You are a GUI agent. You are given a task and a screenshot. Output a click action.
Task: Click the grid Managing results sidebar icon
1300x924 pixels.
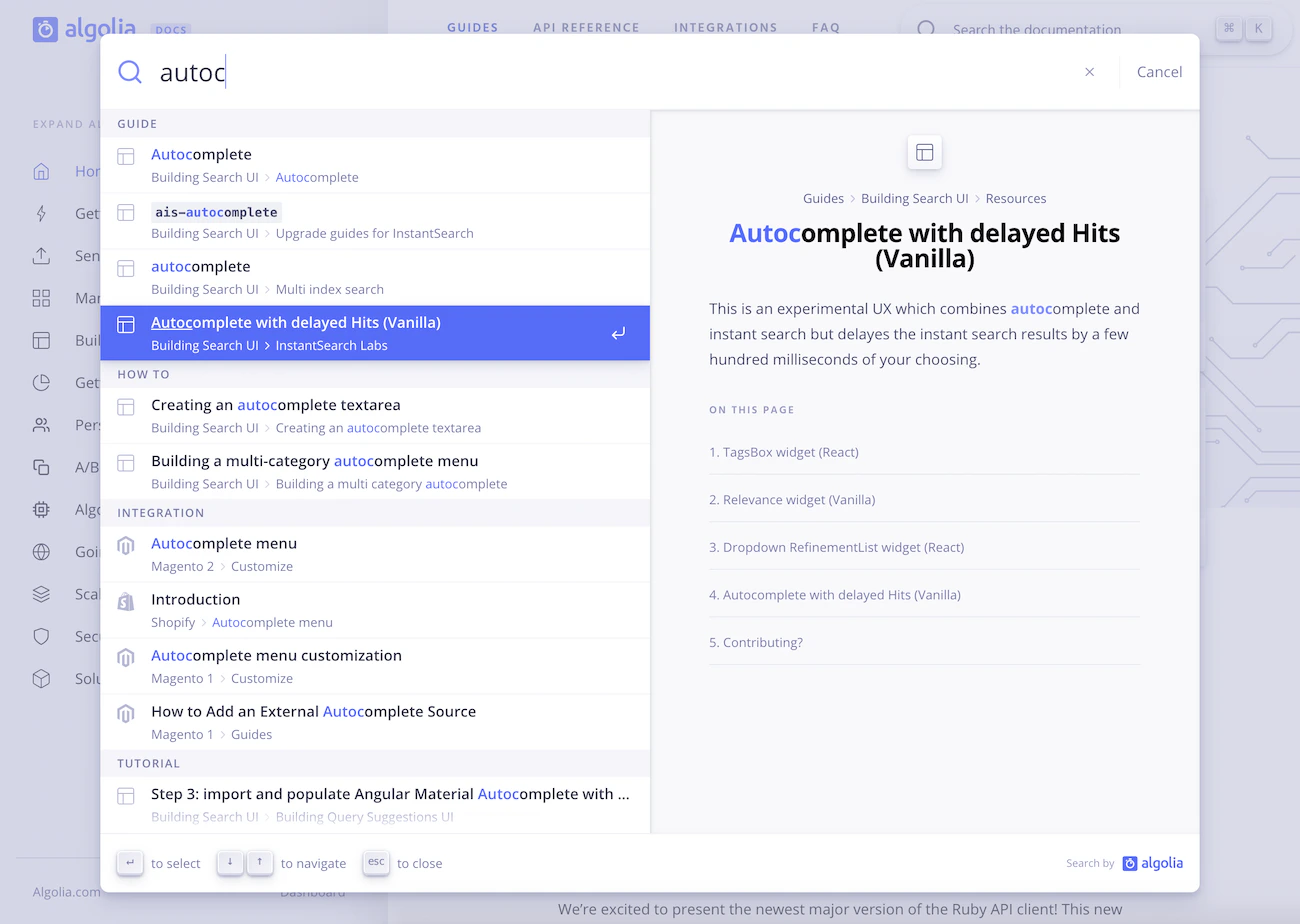point(41,297)
